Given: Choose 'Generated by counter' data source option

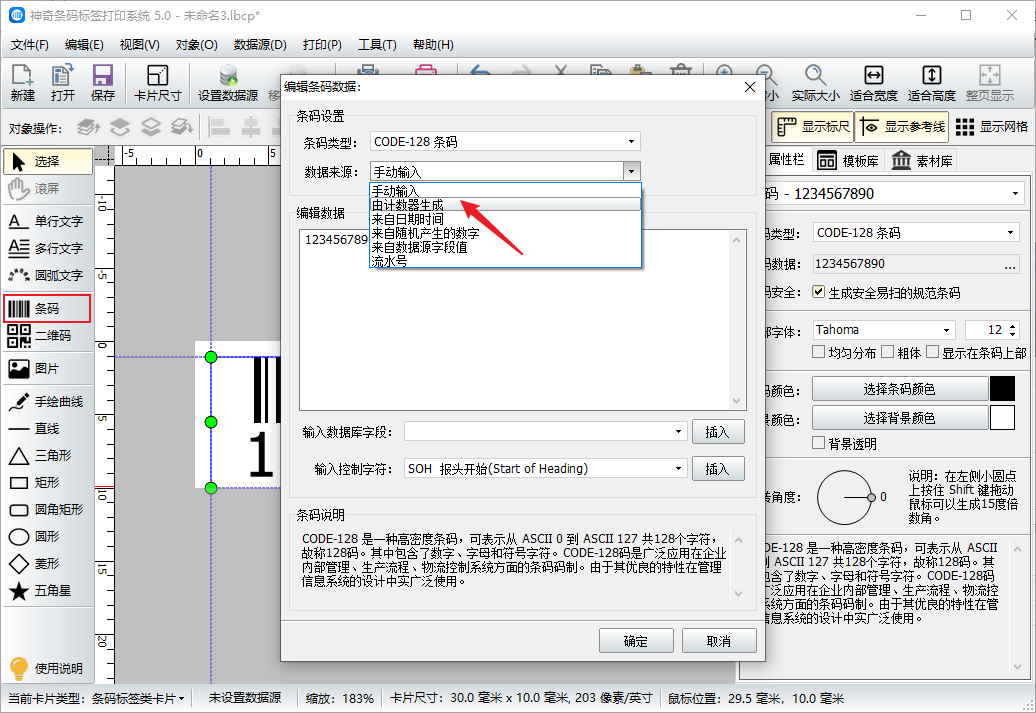Looking at the screenshot, I should pyautogui.click(x=505, y=205).
